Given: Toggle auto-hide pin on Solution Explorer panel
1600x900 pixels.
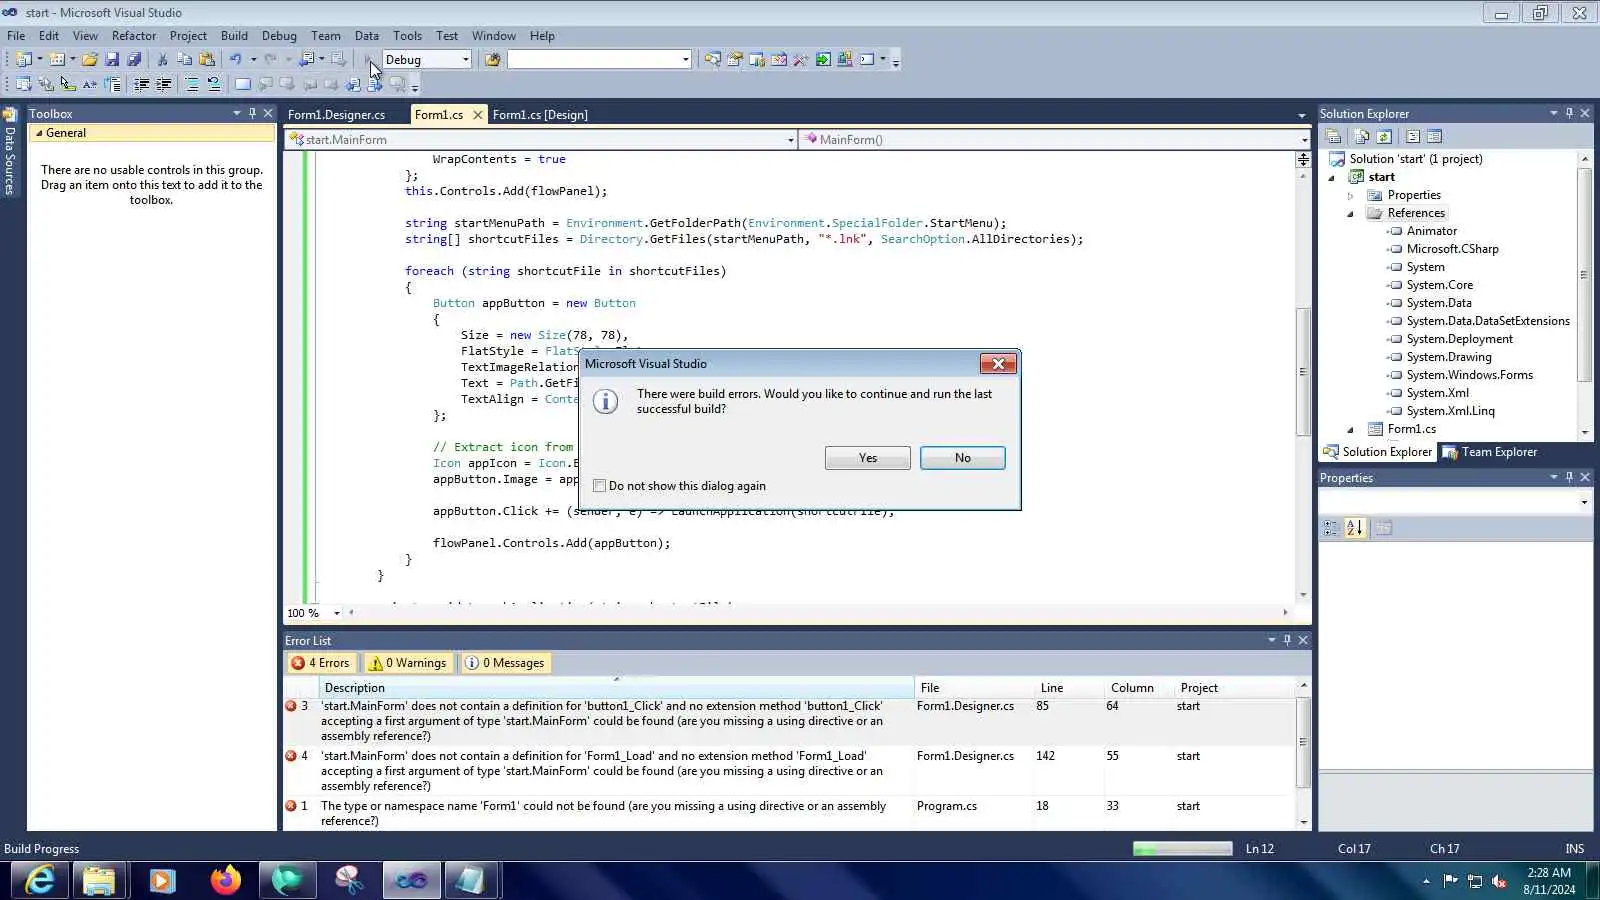Looking at the screenshot, I should tap(1569, 113).
